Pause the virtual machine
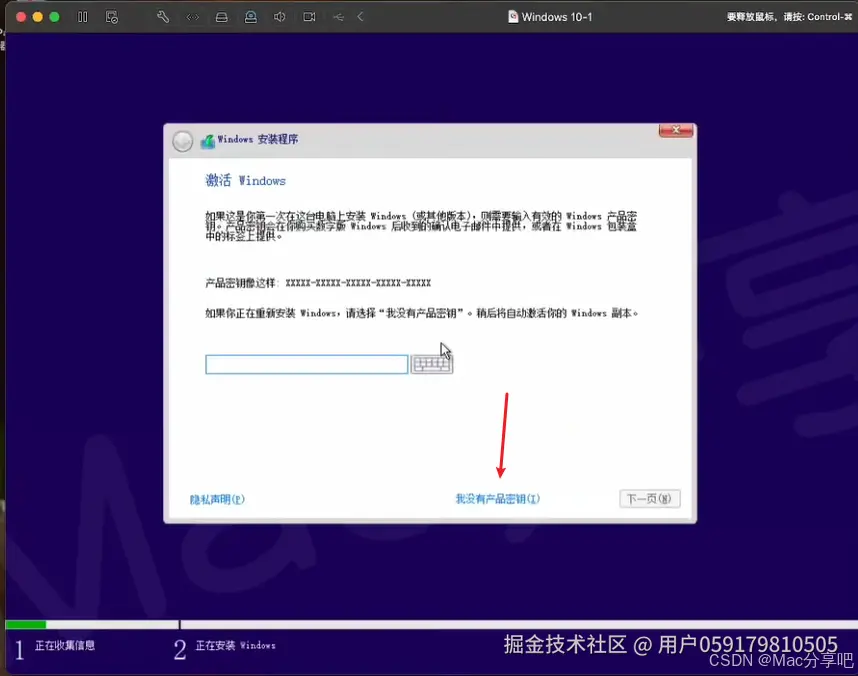This screenshot has width=858, height=676. pos(84,17)
